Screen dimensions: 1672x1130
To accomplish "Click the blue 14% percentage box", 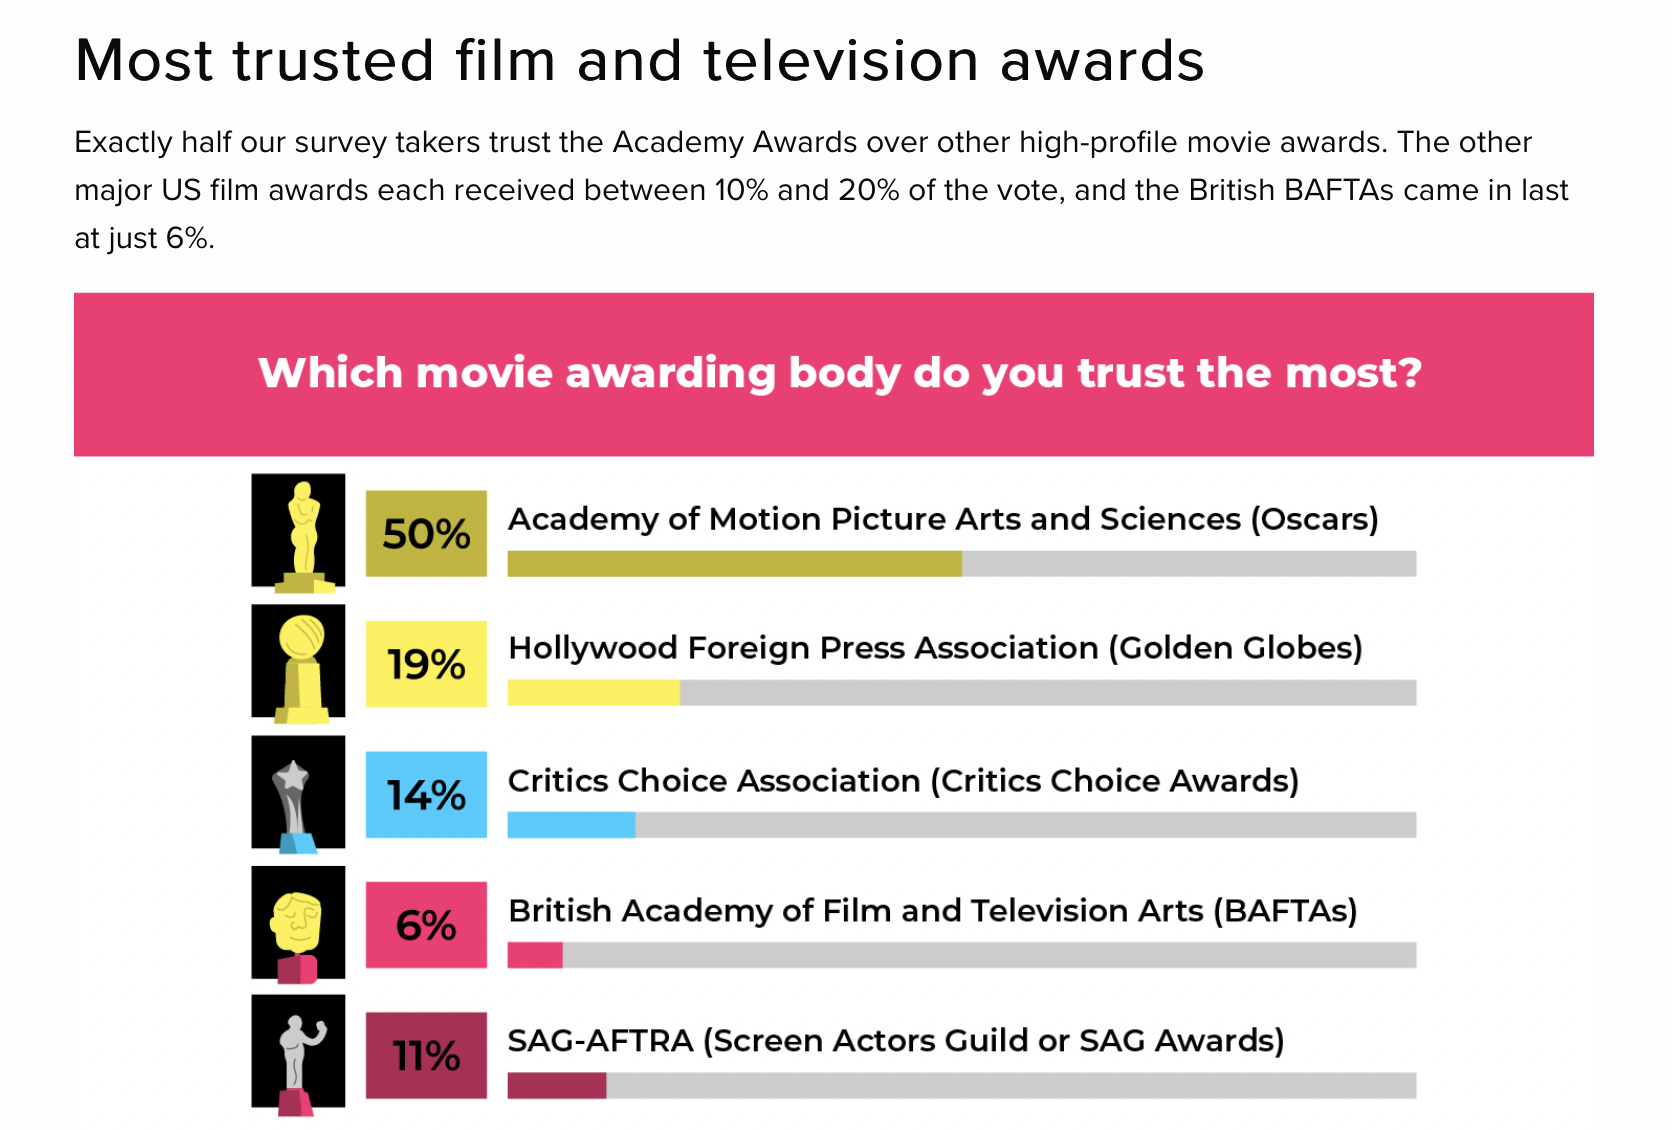I will [x=426, y=795].
